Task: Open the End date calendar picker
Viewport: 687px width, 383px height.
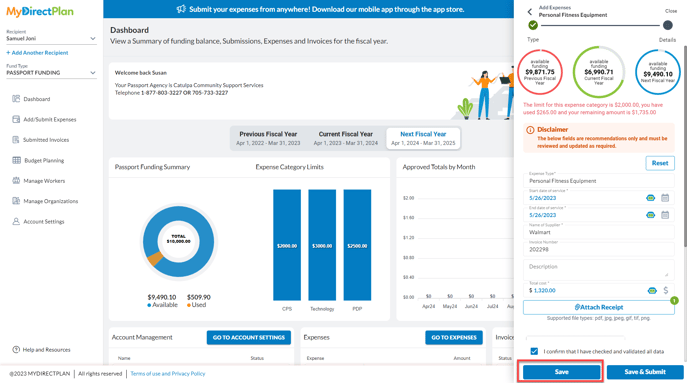Action: tap(665, 215)
